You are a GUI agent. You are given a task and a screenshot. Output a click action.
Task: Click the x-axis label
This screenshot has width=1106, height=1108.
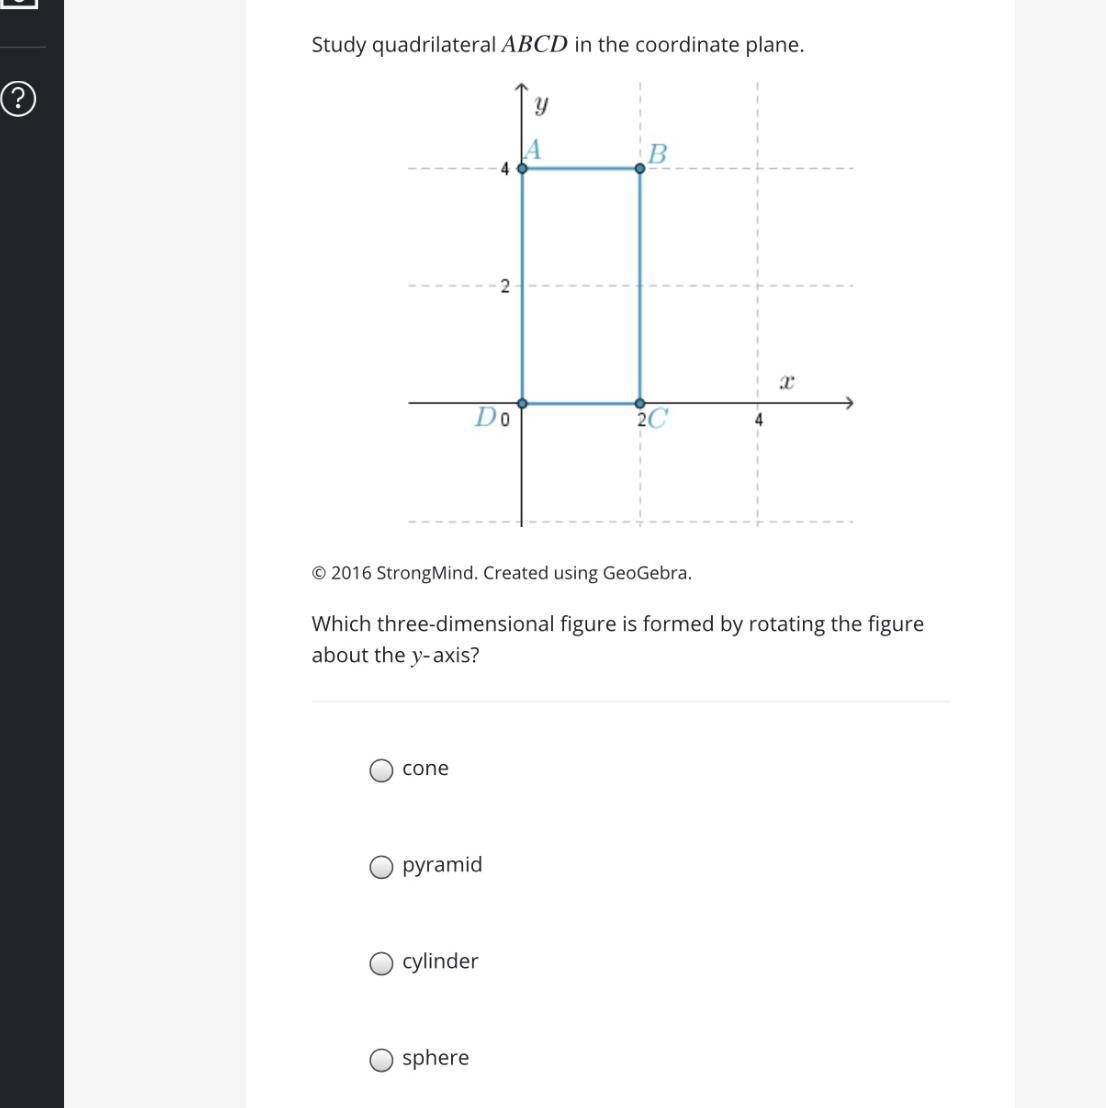coord(787,382)
